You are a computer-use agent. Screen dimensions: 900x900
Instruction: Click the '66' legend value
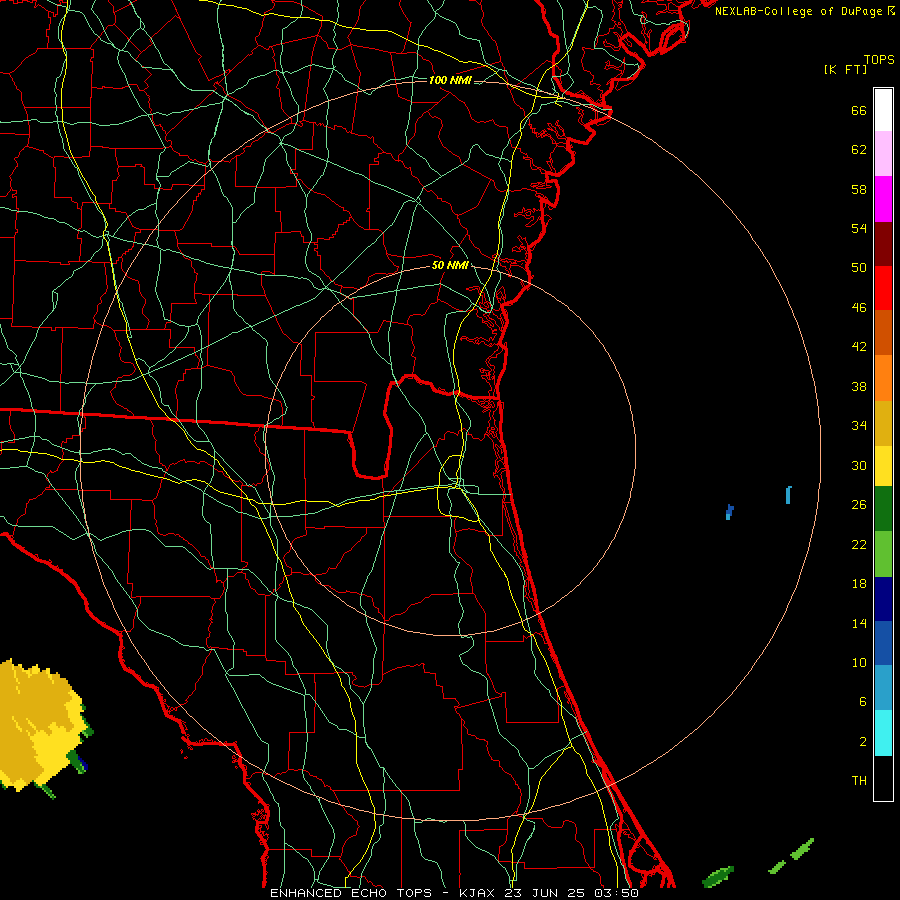[x=859, y=111]
